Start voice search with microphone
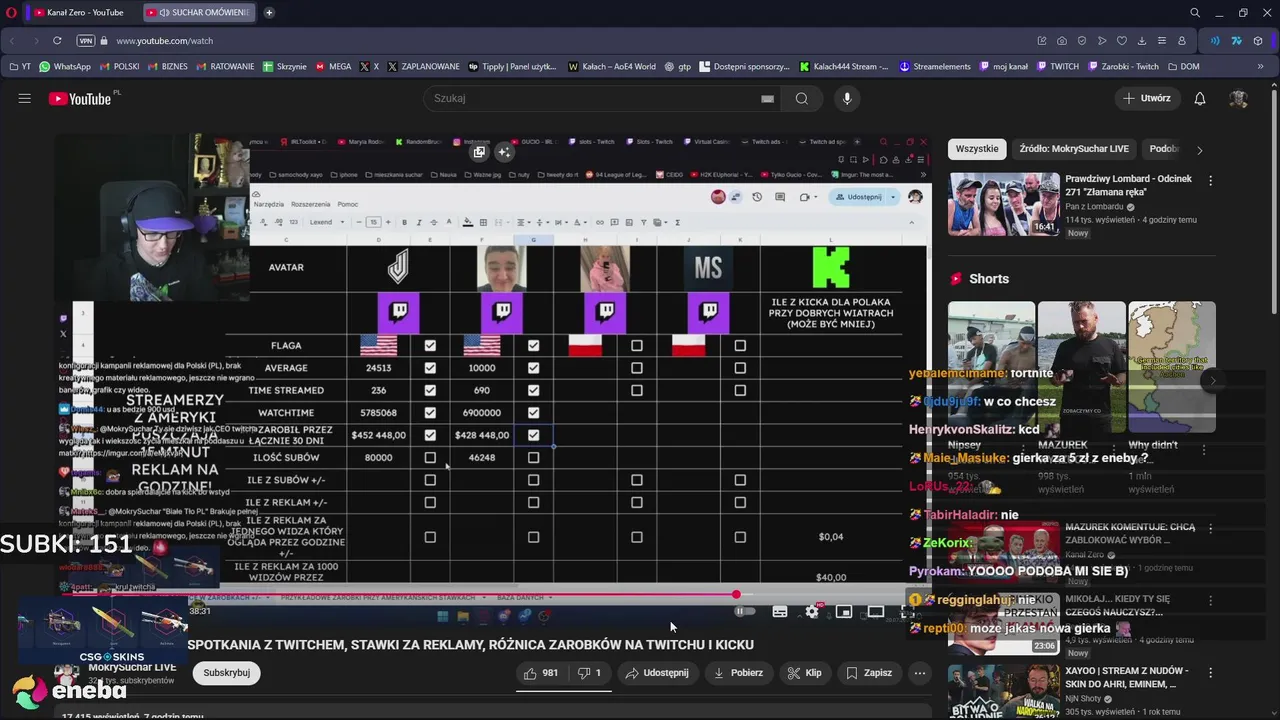Image resolution: width=1280 pixels, height=720 pixels. pyautogui.click(x=847, y=98)
